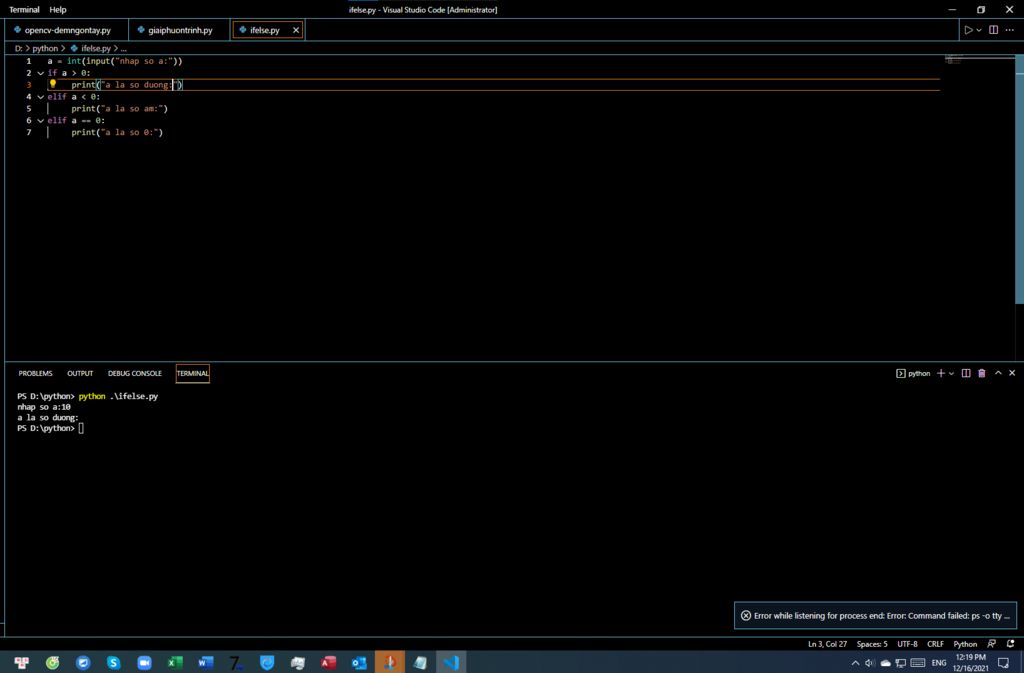The width and height of the screenshot is (1024, 673).
Task: Click the ifelse.py breadcrumb
Action: point(95,48)
